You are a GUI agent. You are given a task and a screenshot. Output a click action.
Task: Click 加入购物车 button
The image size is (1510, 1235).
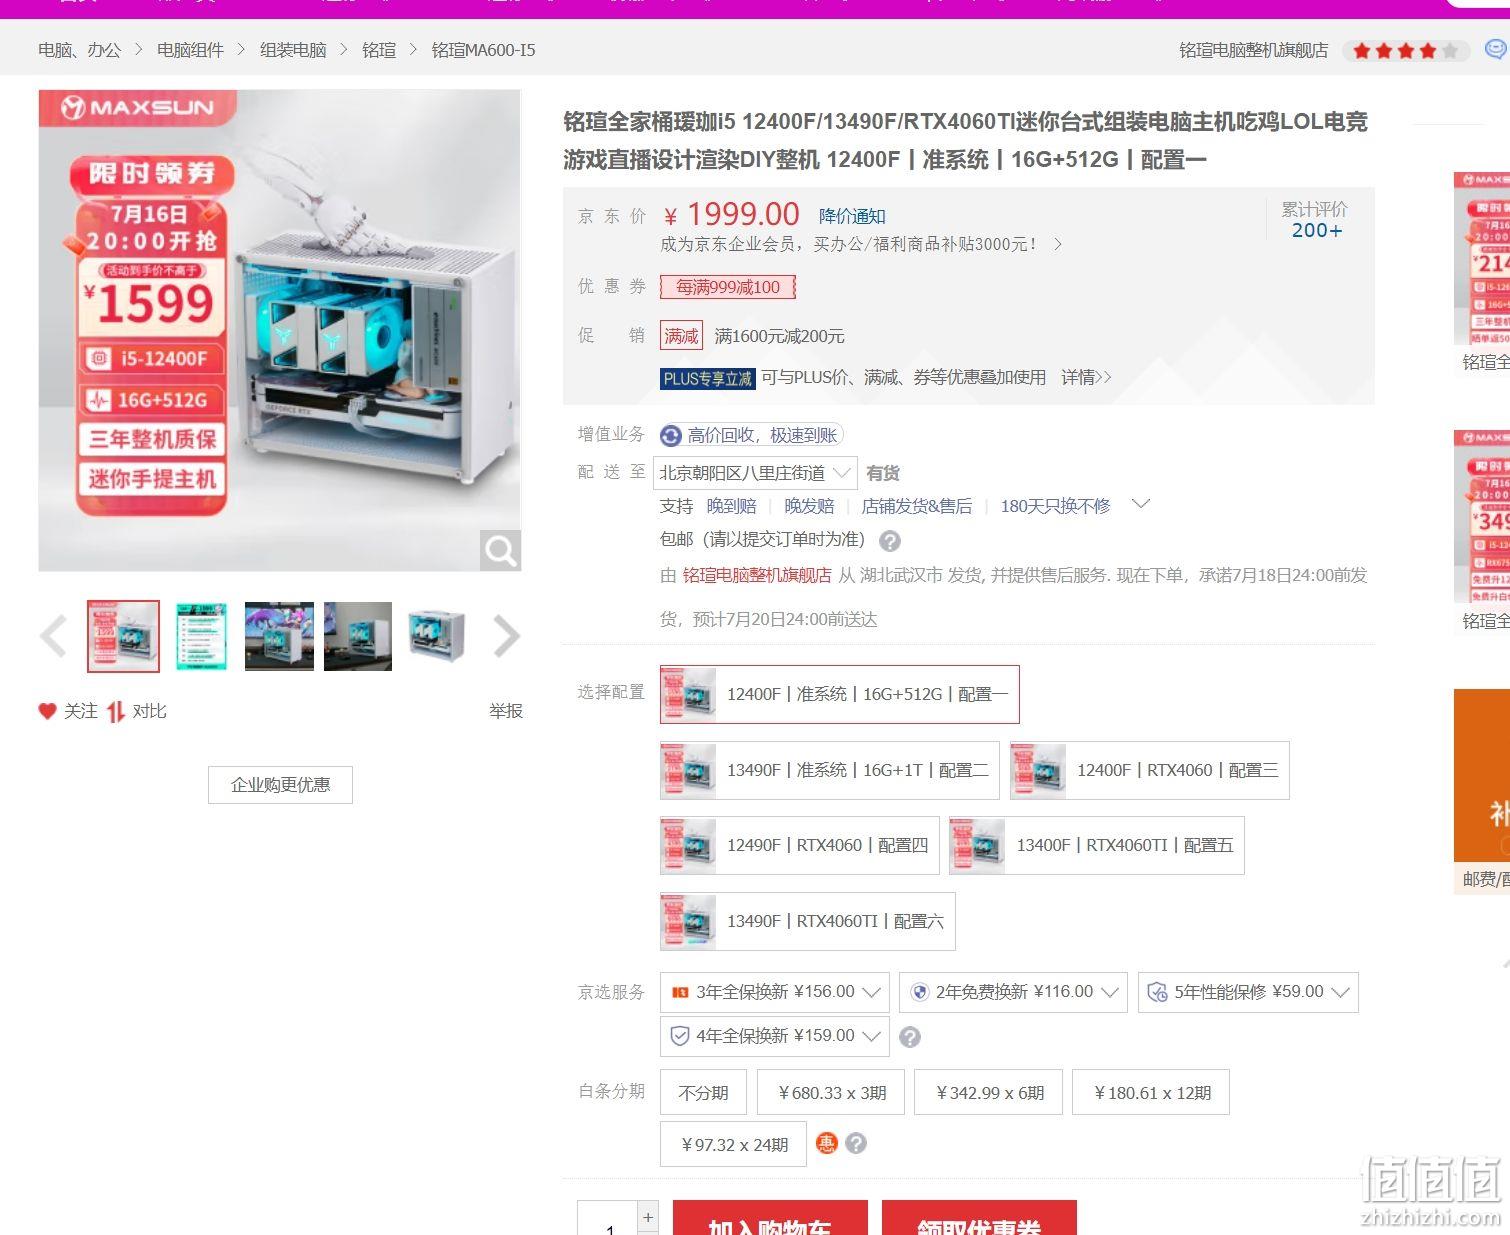tap(770, 1218)
